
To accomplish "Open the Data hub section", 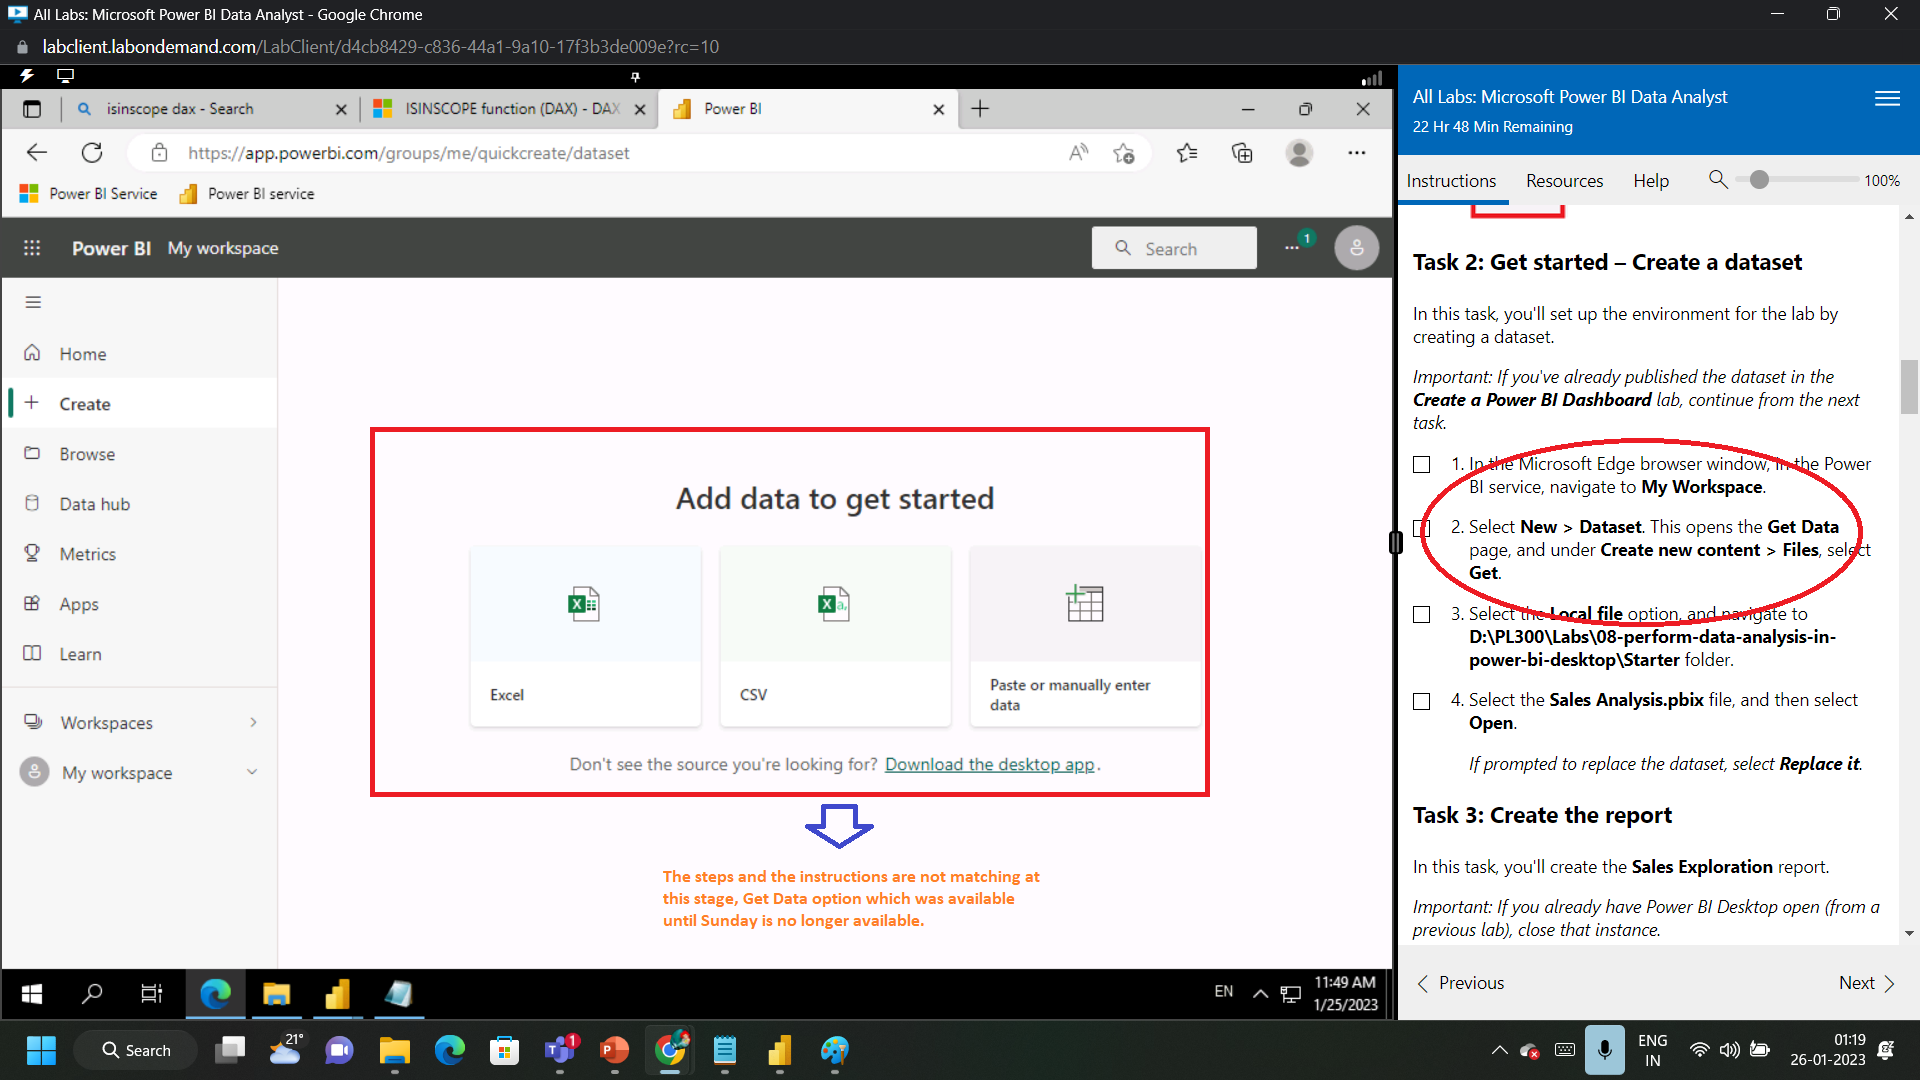I will point(96,503).
